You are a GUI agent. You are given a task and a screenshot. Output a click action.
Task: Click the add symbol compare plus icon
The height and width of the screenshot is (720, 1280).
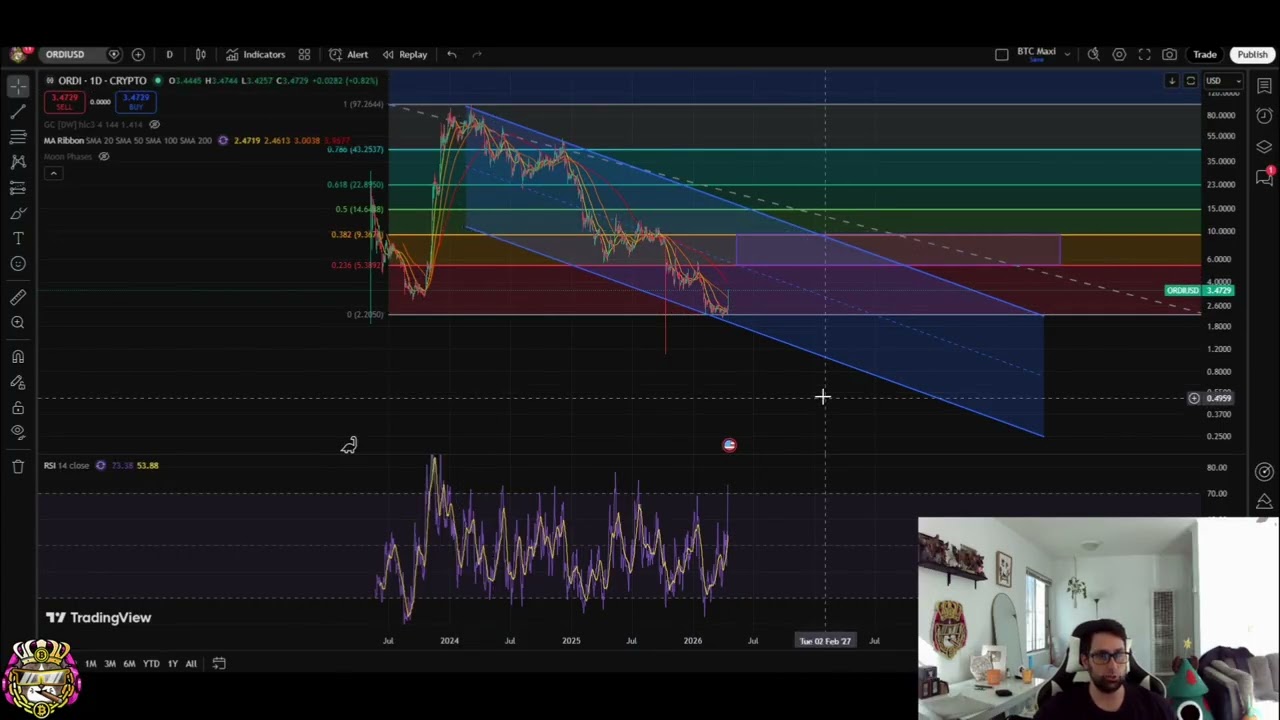click(138, 54)
